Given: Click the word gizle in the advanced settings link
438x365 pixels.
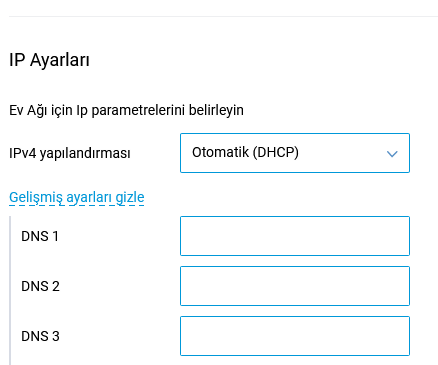Looking at the screenshot, I should (130, 197).
